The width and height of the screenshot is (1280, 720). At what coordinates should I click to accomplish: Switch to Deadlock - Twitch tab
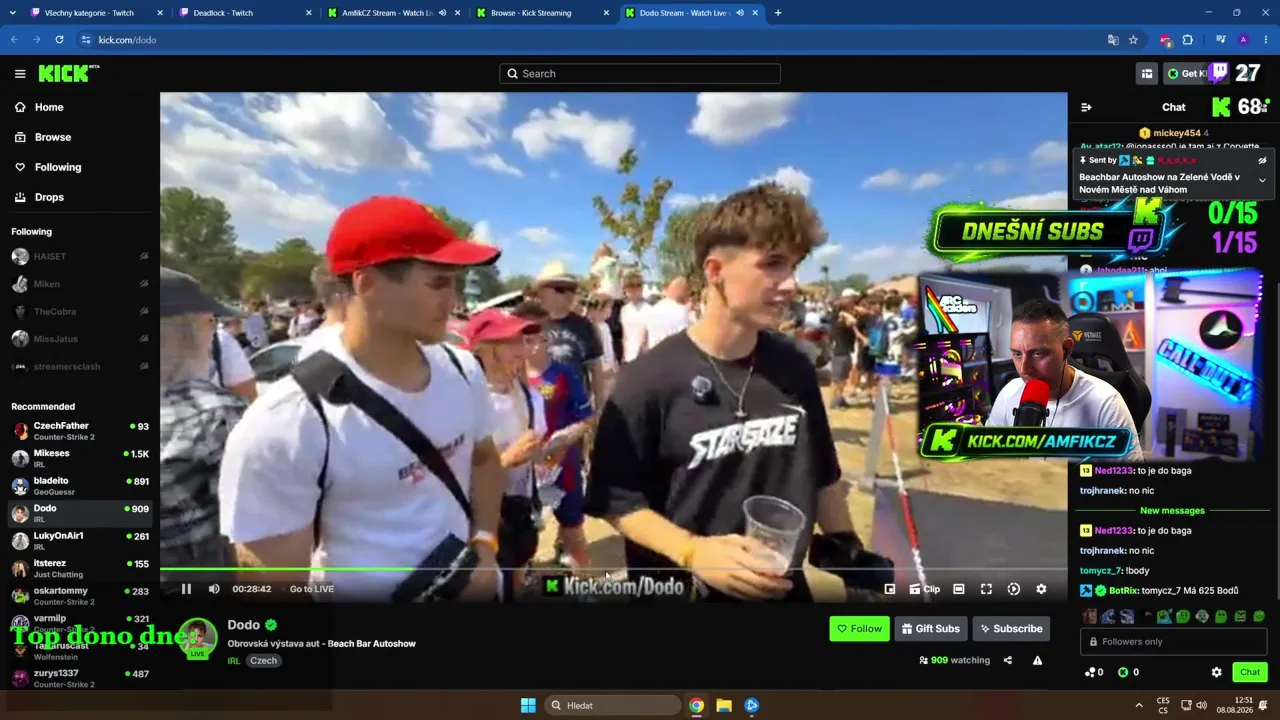[x=245, y=13]
